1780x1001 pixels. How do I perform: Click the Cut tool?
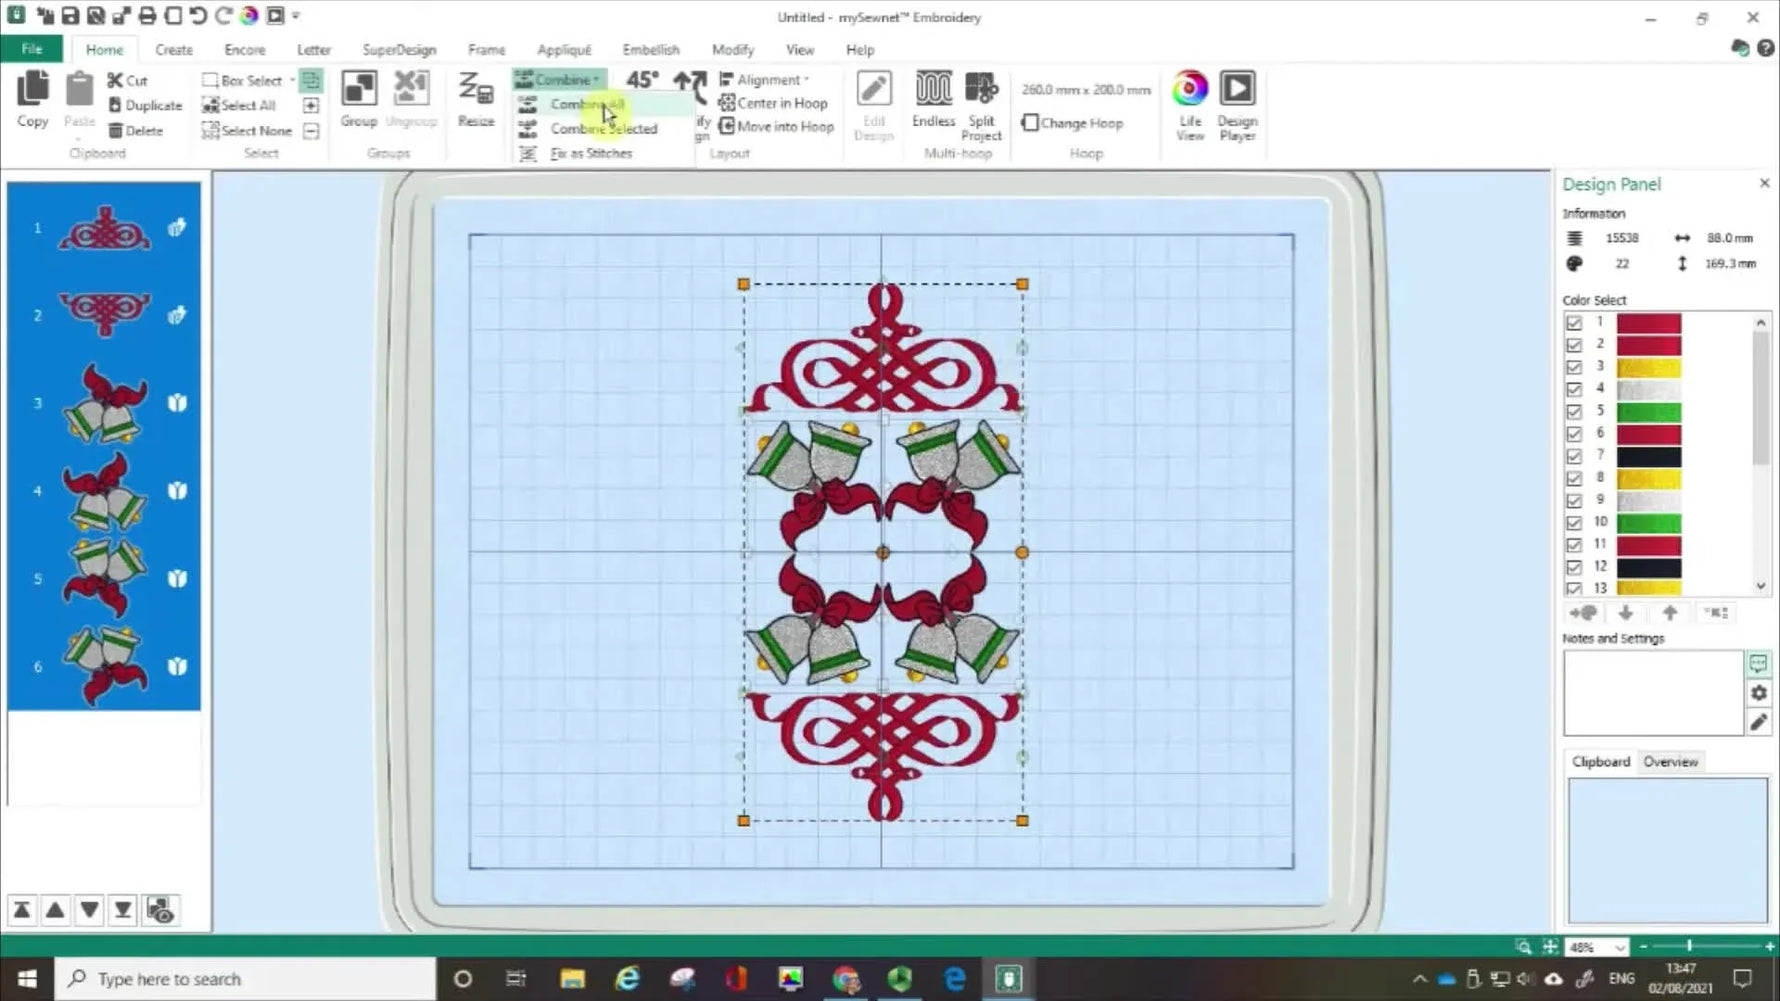127,80
